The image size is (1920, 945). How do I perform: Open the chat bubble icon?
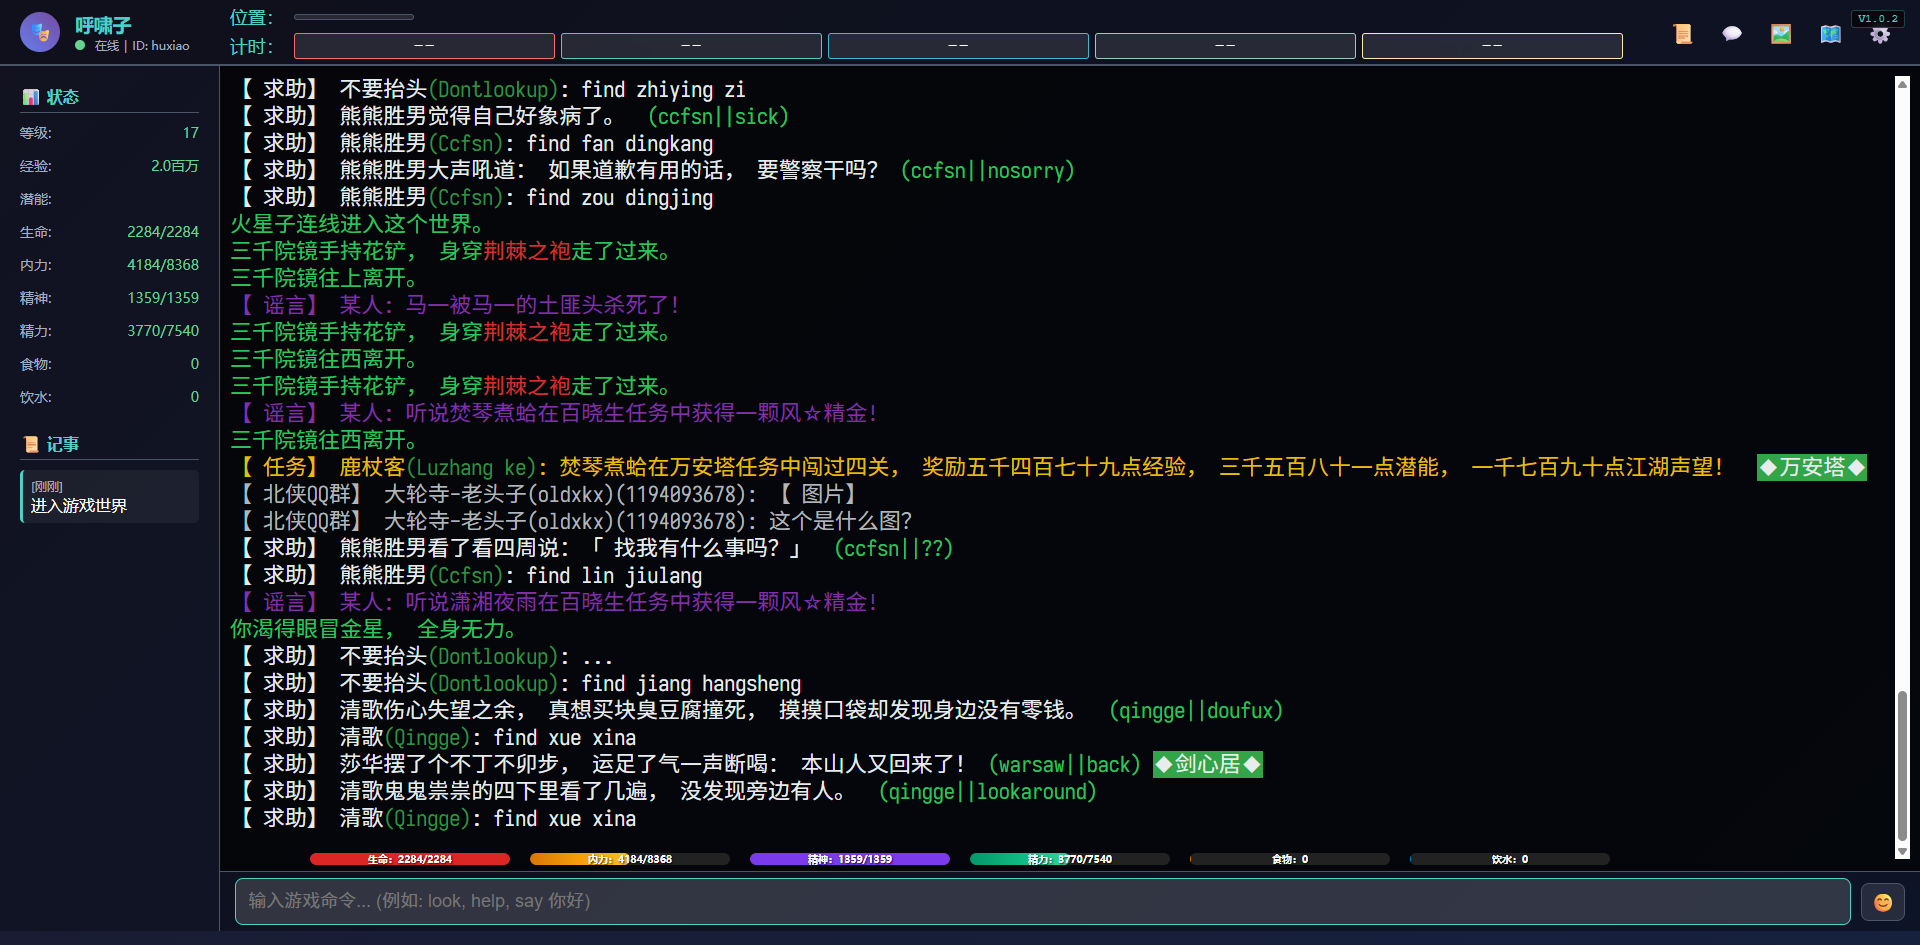point(1731,33)
